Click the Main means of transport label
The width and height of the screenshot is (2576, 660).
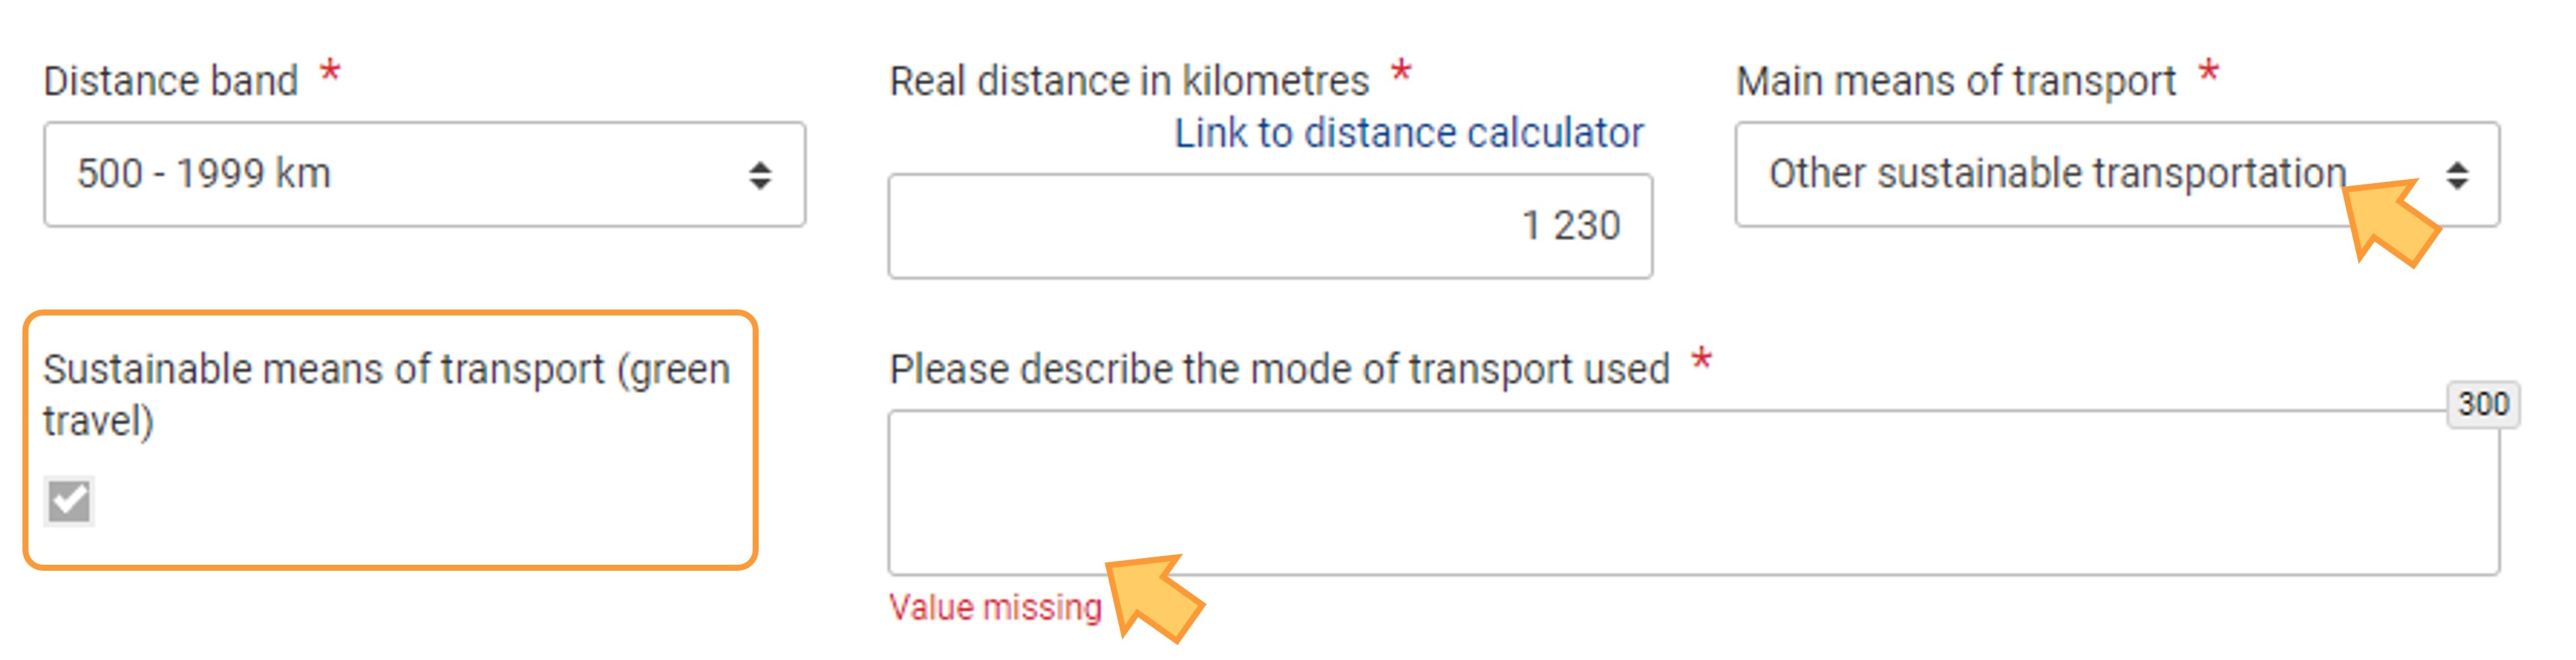click(1956, 81)
